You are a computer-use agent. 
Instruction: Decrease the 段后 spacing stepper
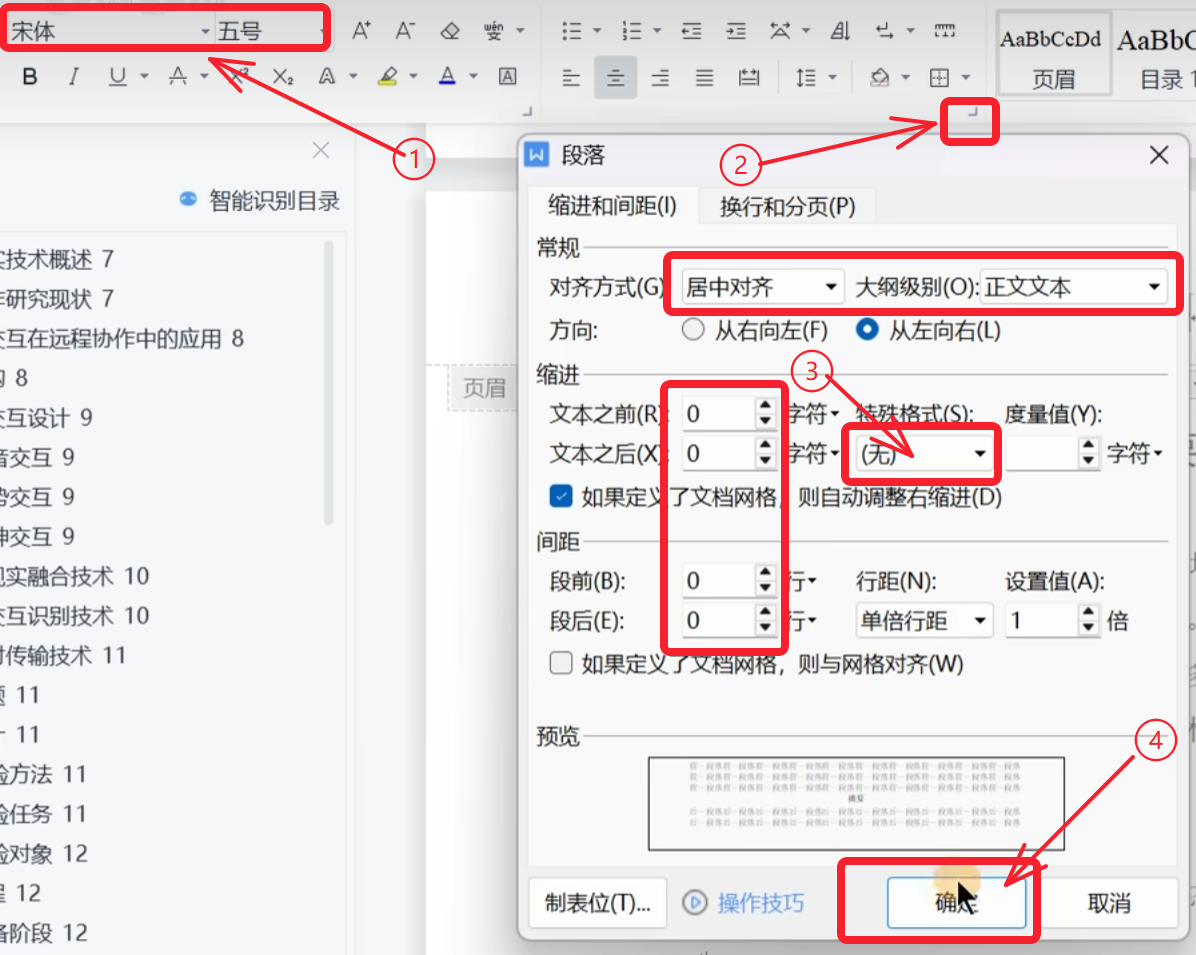(765, 629)
